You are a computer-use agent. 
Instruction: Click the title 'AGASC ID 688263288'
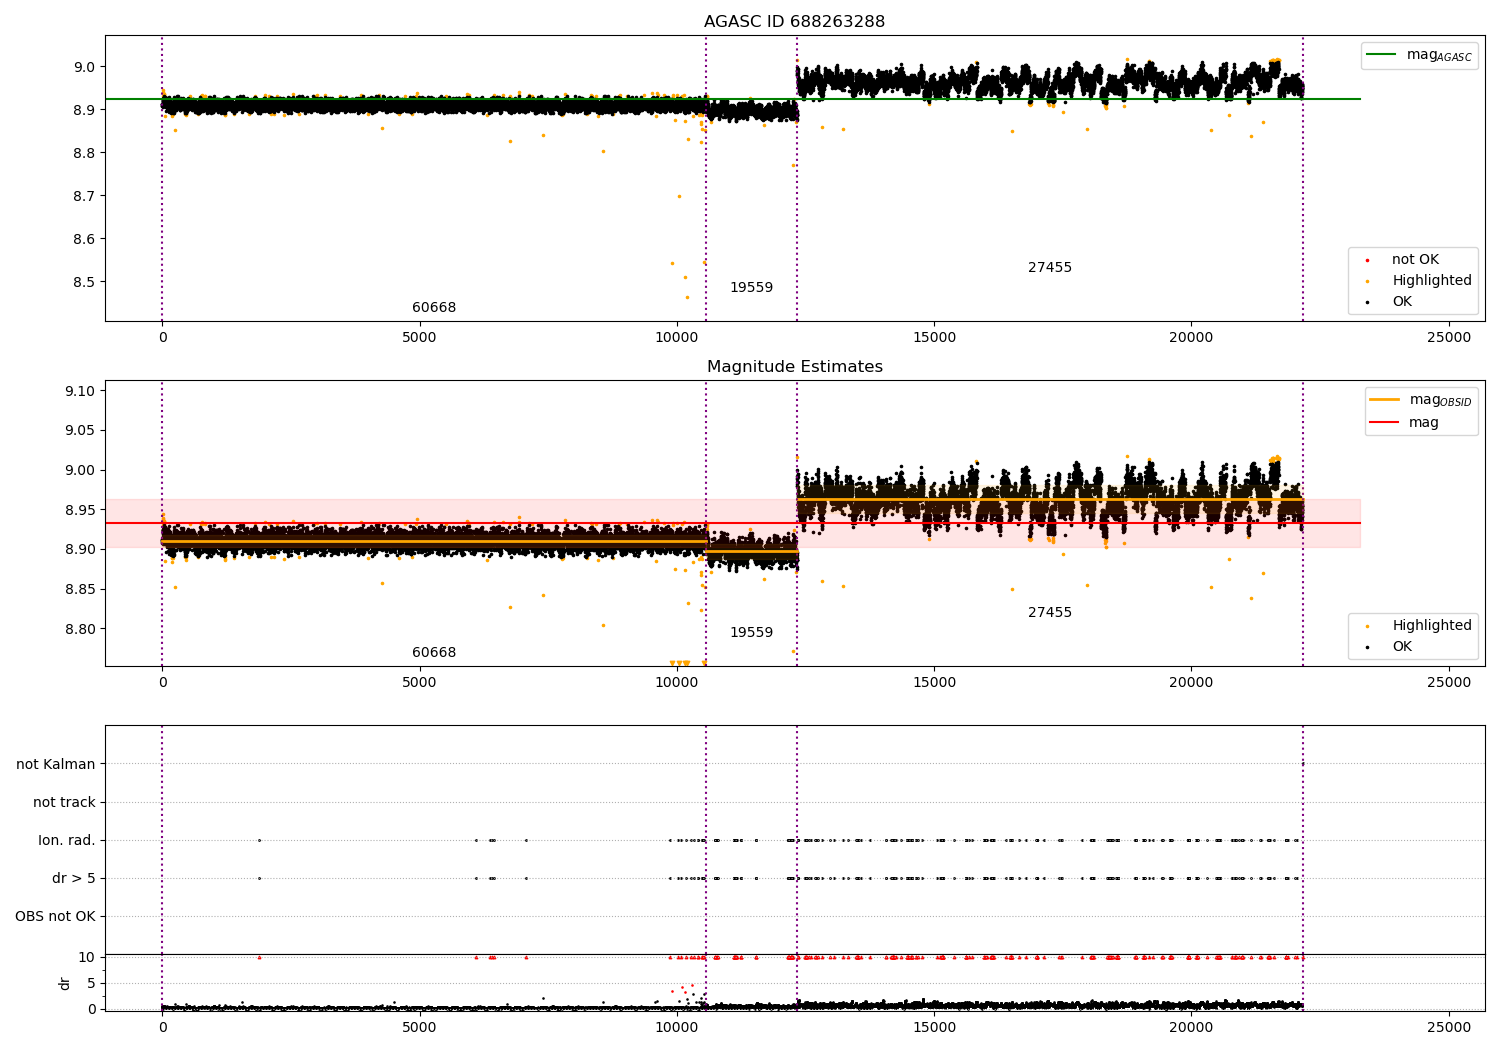coord(794,22)
